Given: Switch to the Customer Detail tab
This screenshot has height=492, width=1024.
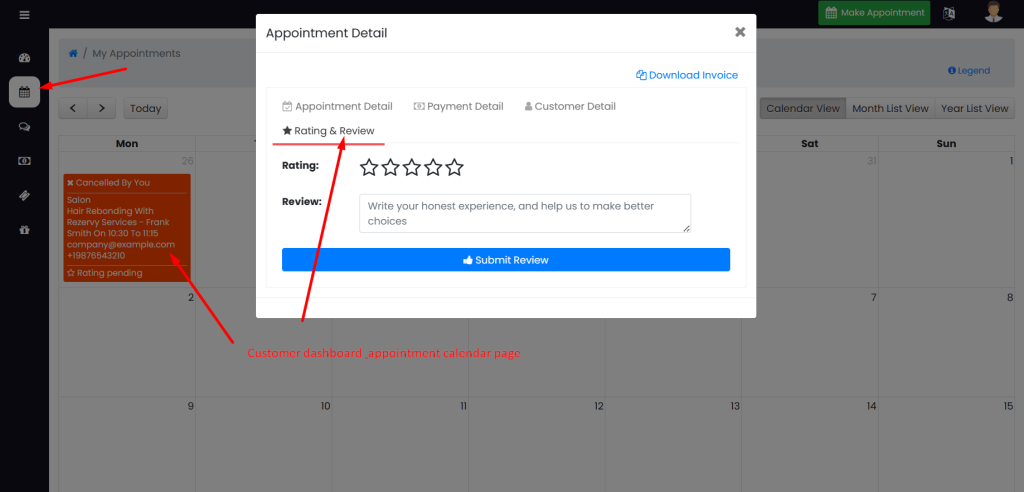Looking at the screenshot, I should coord(570,107).
